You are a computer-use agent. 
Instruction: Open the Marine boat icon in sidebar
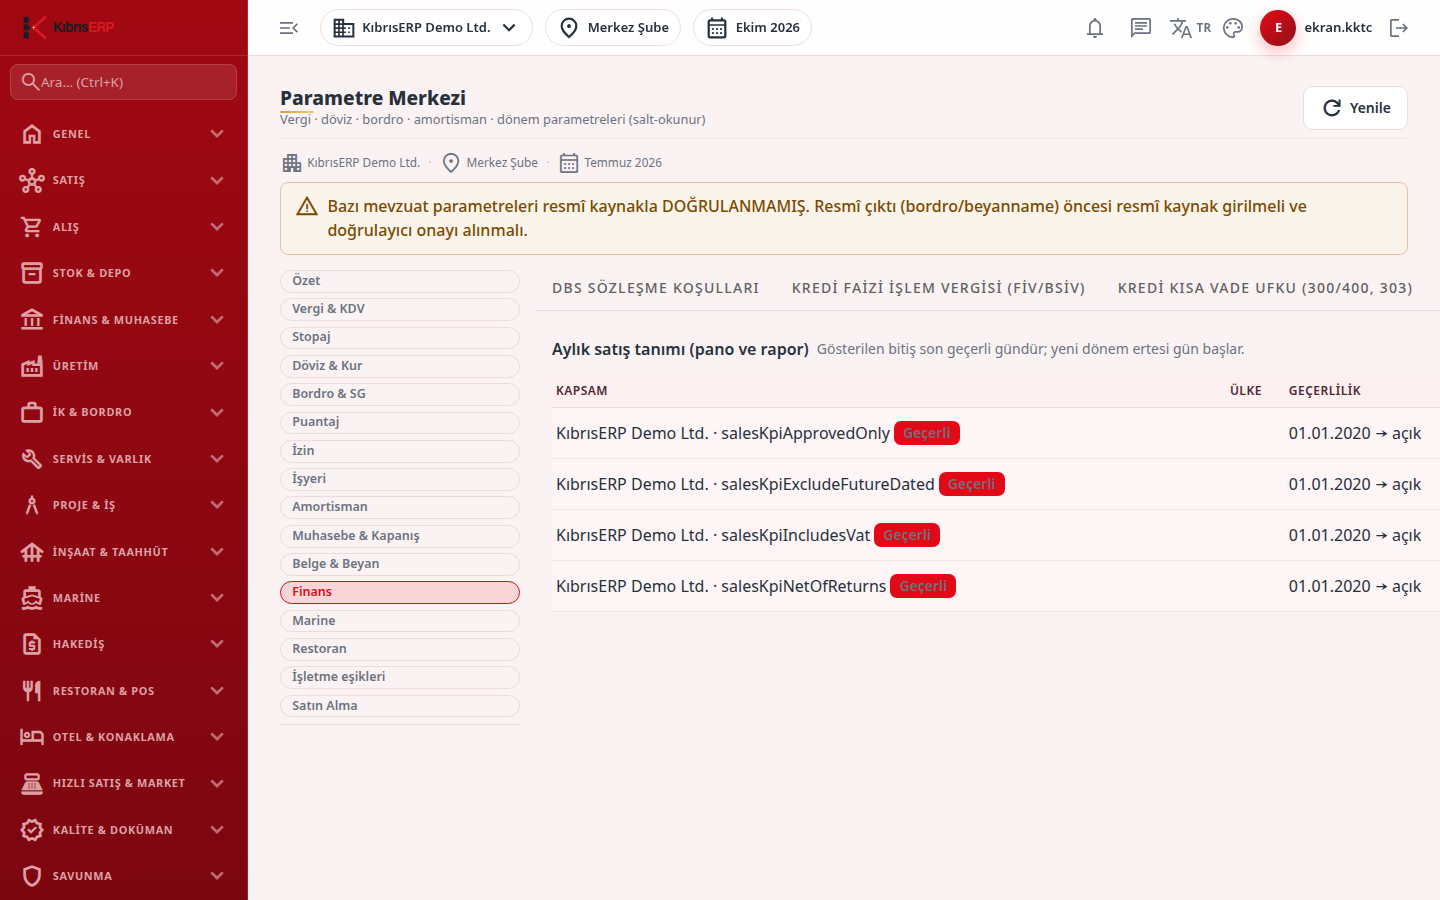coord(32,598)
